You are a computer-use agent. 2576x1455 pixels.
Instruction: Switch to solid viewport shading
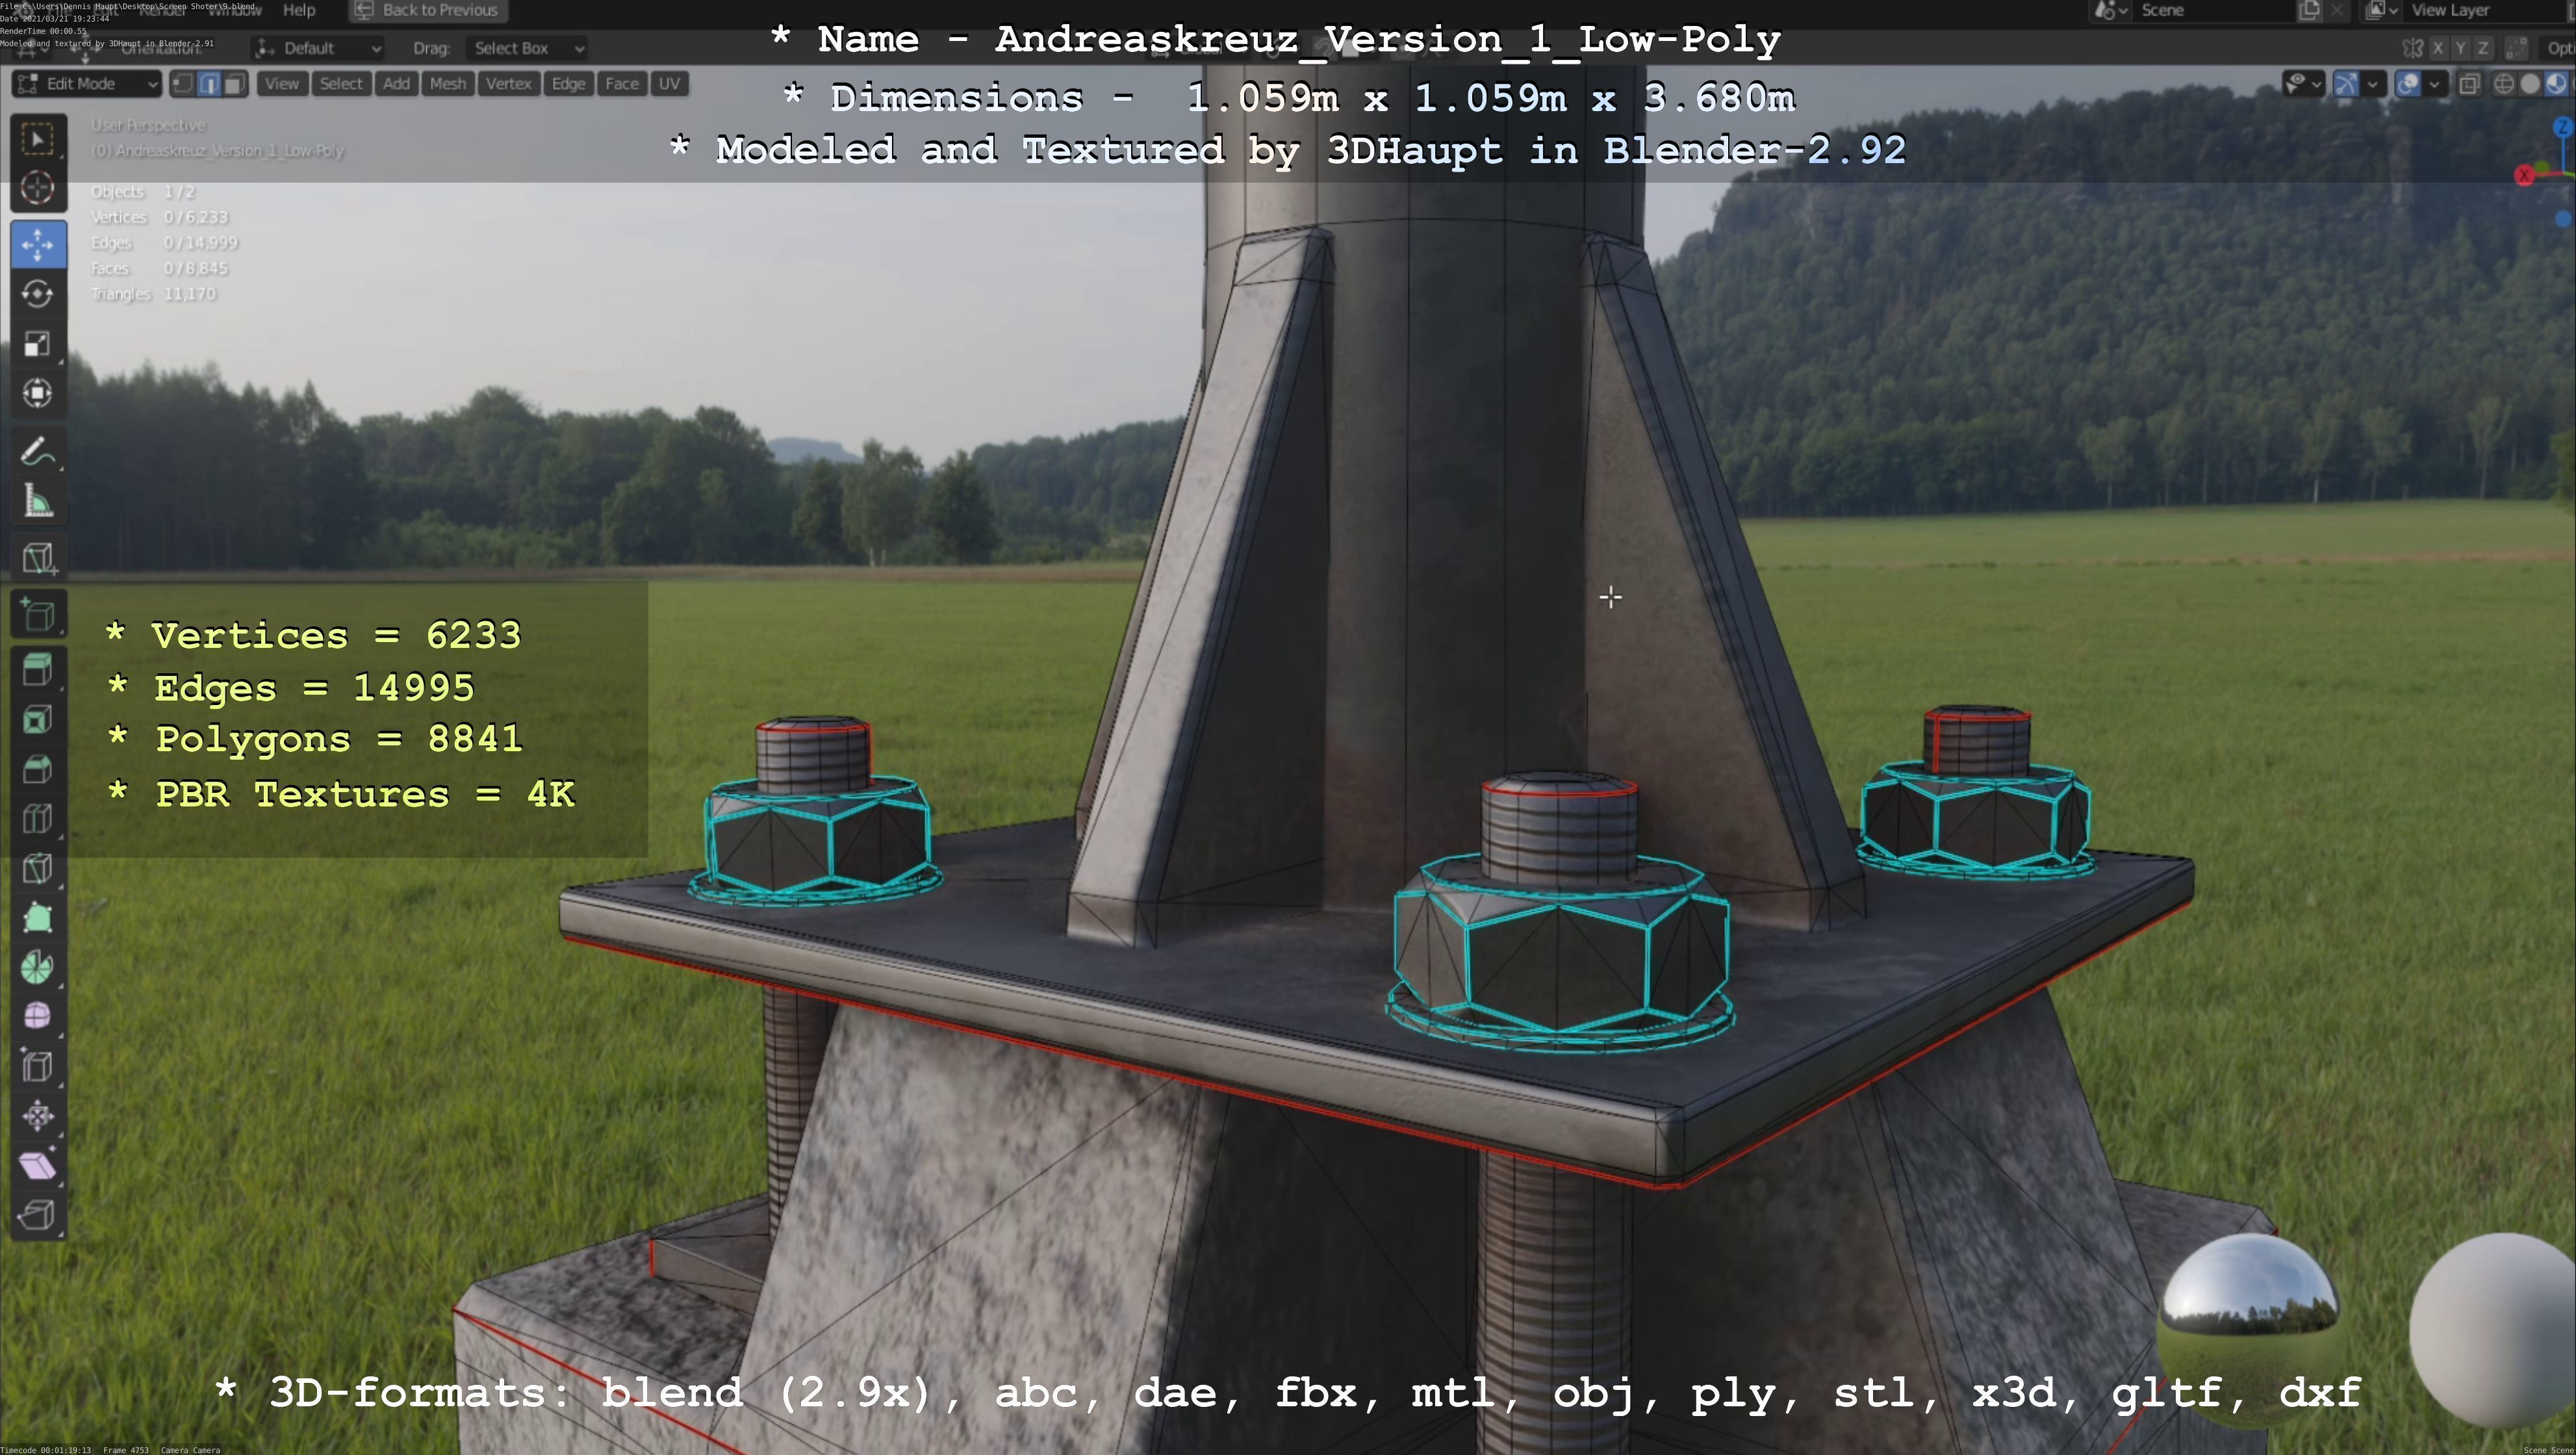pos(2530,84)
